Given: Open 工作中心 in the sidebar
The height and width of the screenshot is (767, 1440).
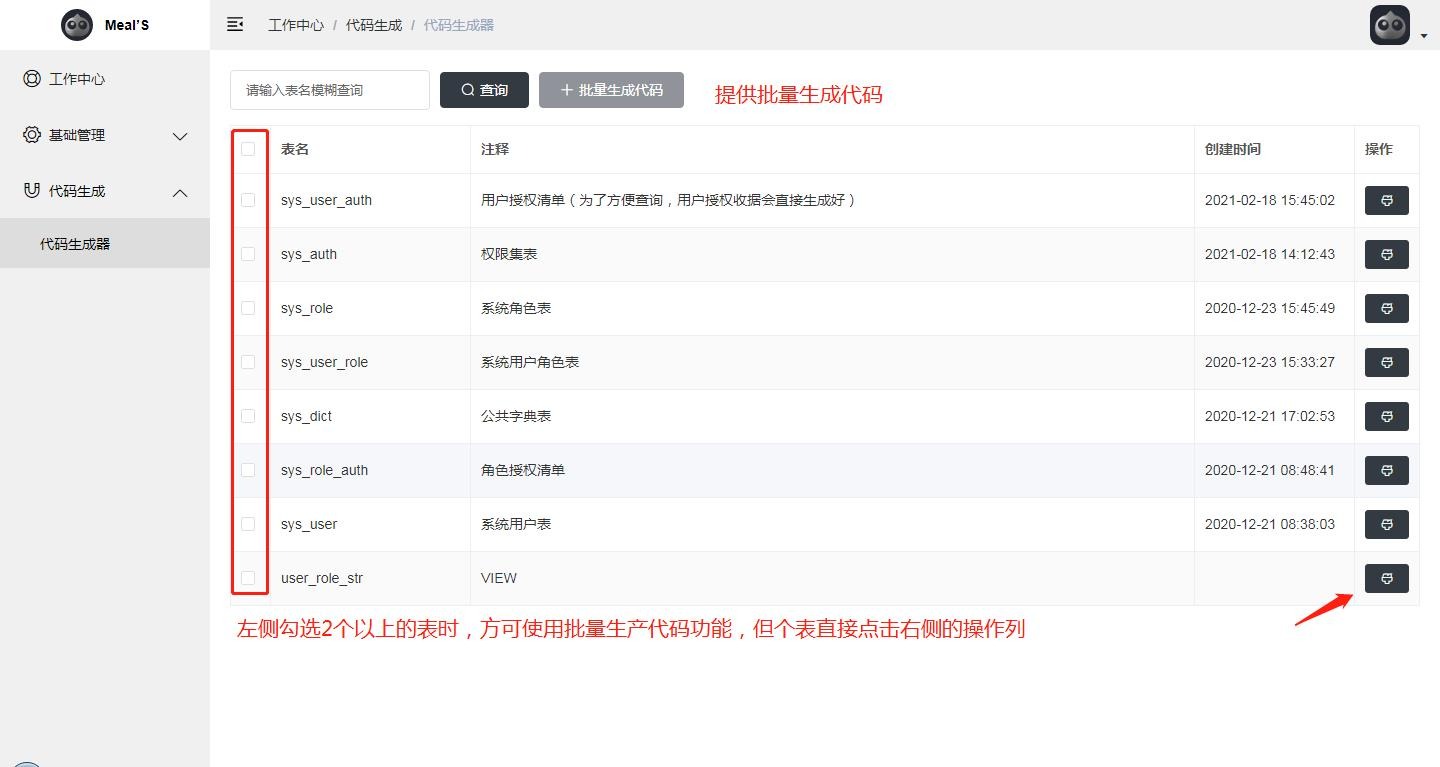Looking at the screenshot, I should click(x=77, y=79).
